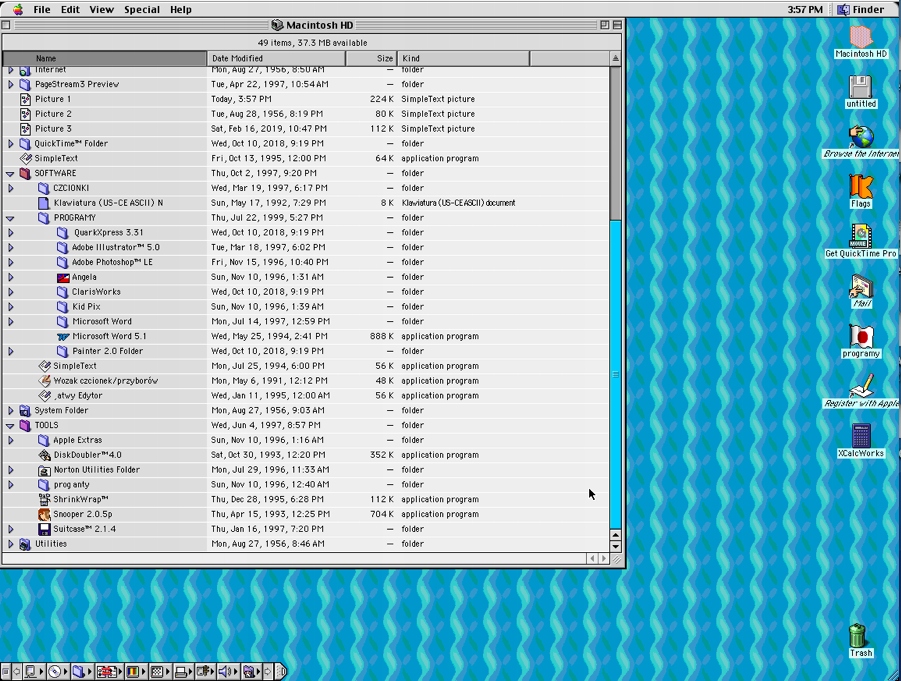This screenshot has width=901, height=681.
Task: Open the View menu
Action: [x=101, y=9]
